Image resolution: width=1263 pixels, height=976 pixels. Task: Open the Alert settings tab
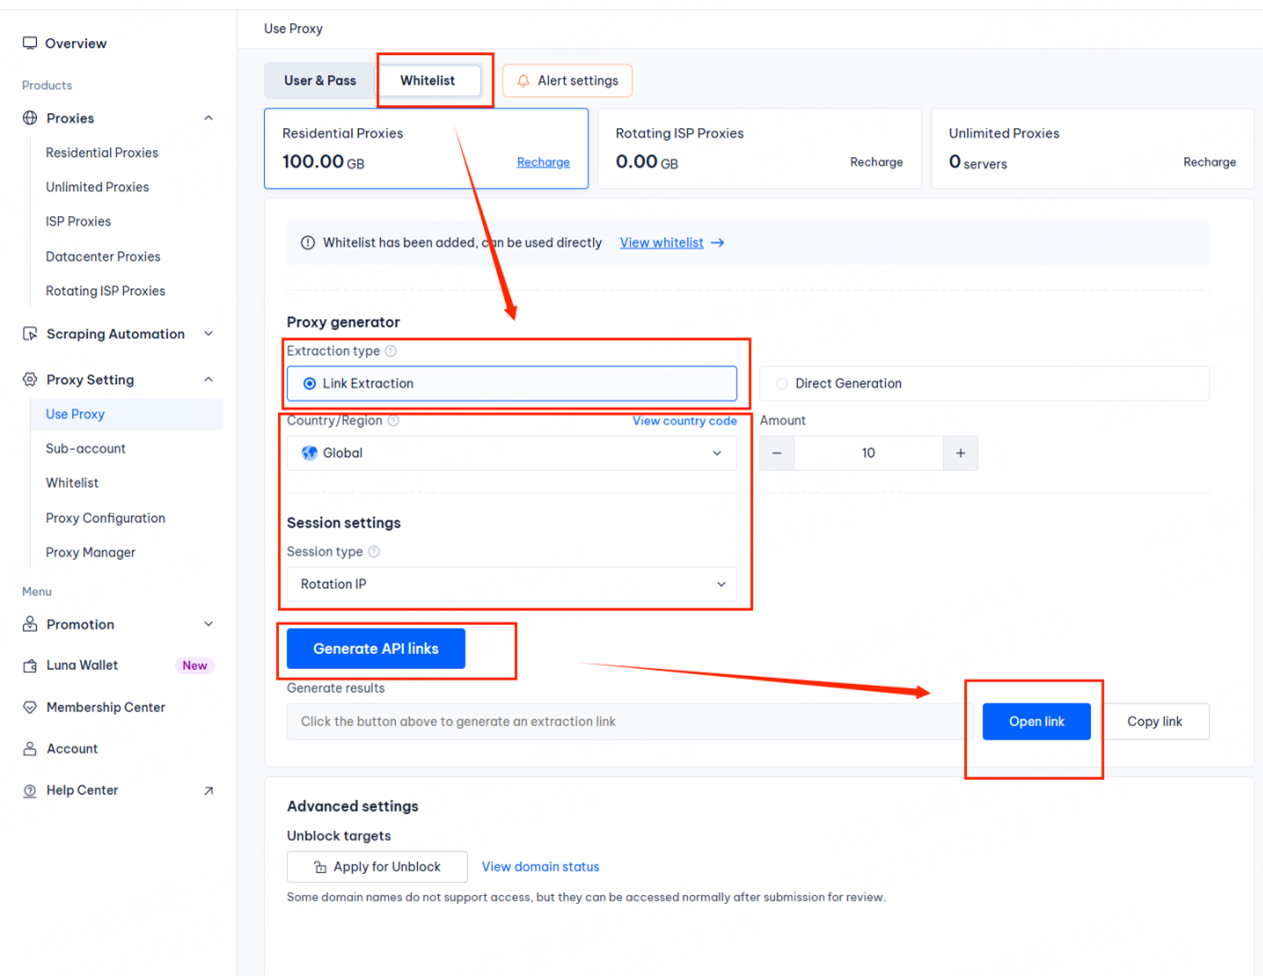(x=567, y=81)
